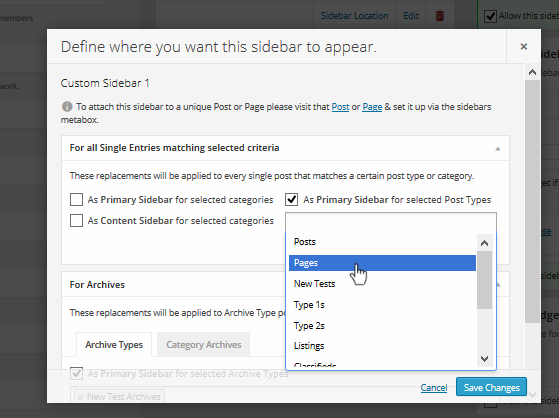Screen dimensions: 559x418
Task: Click the Cancel link
Action: [434, 388]
